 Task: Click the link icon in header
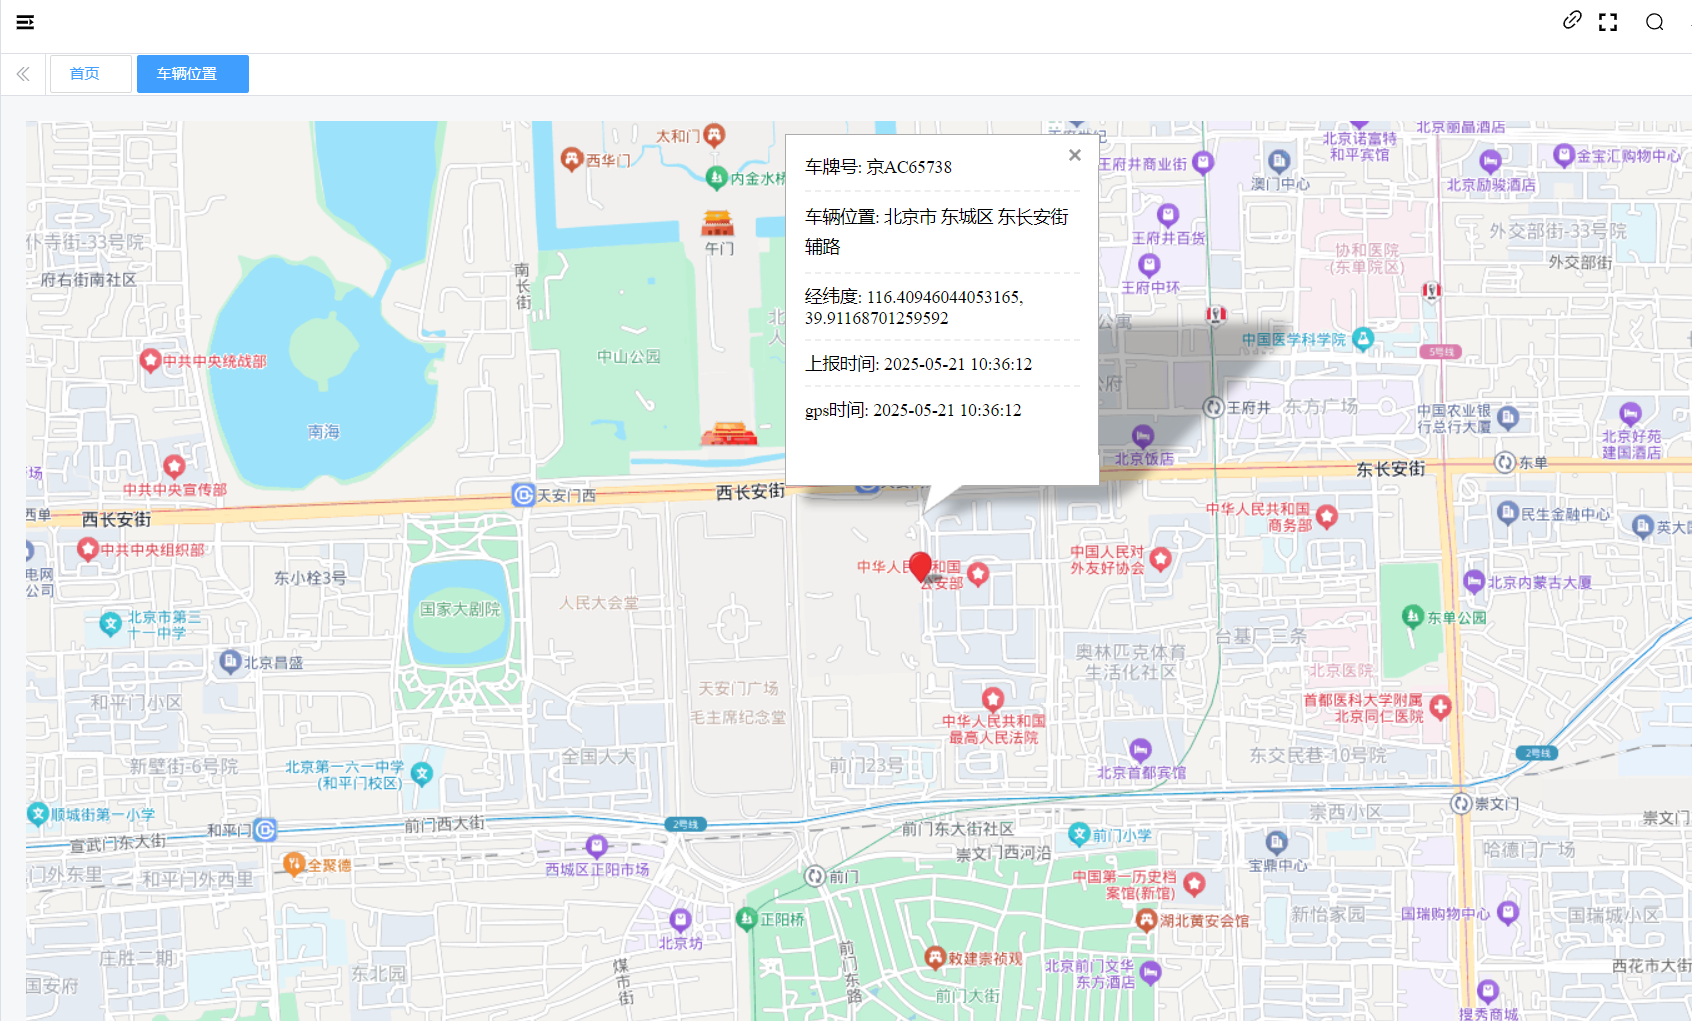[1572, 20]
